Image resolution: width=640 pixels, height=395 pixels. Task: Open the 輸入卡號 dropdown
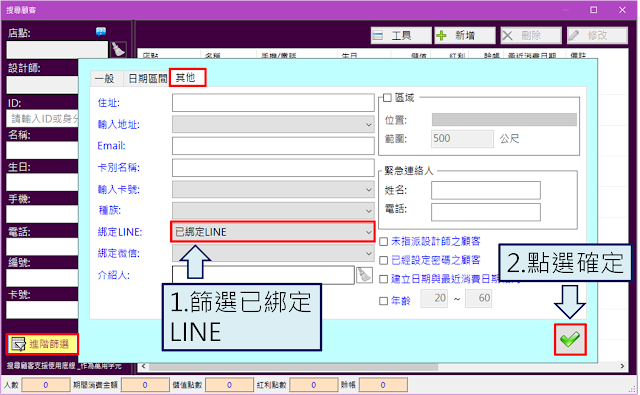(273, 190)
